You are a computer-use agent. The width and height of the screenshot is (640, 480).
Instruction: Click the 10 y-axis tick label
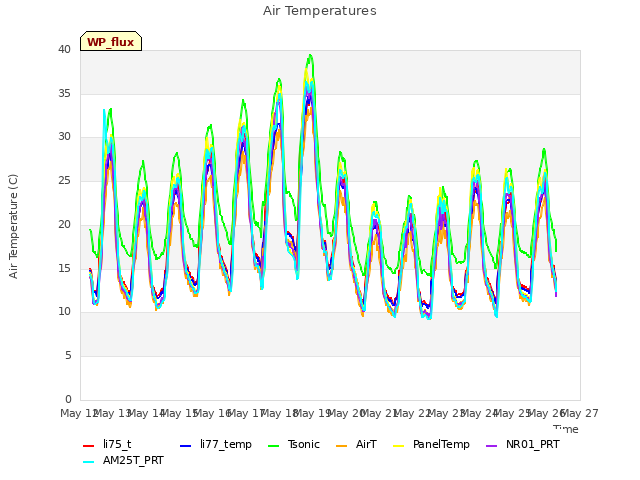click(64, 312)
